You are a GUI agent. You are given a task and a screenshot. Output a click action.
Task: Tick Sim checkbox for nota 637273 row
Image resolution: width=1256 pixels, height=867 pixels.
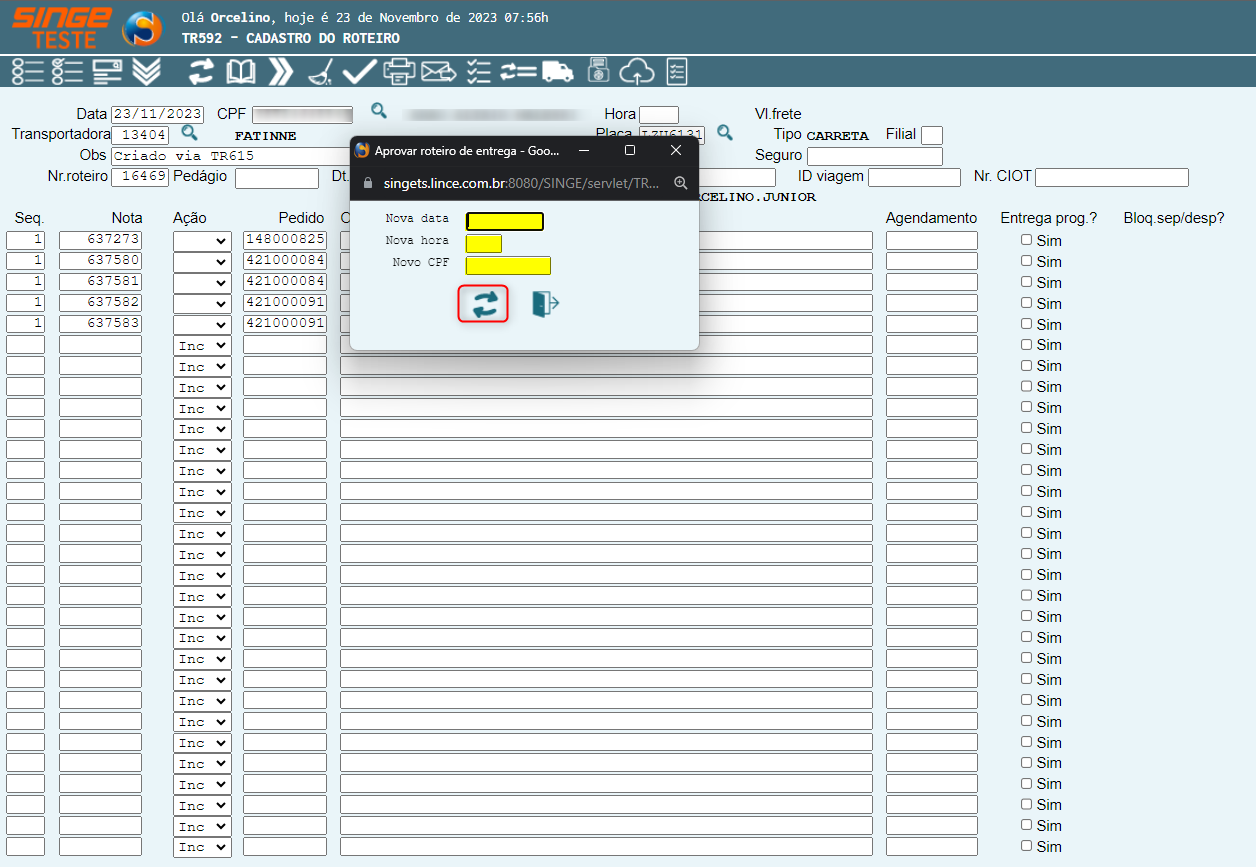pyautogui.click(x=1026, y=240)
